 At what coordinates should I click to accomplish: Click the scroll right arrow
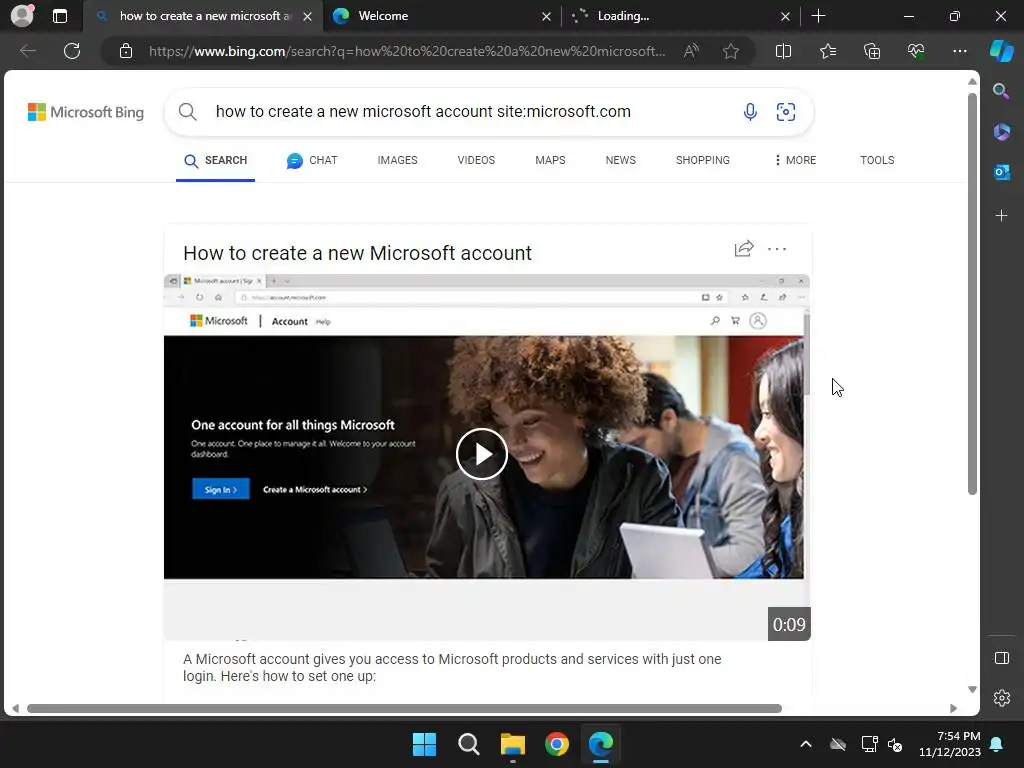tap(953, 709)
